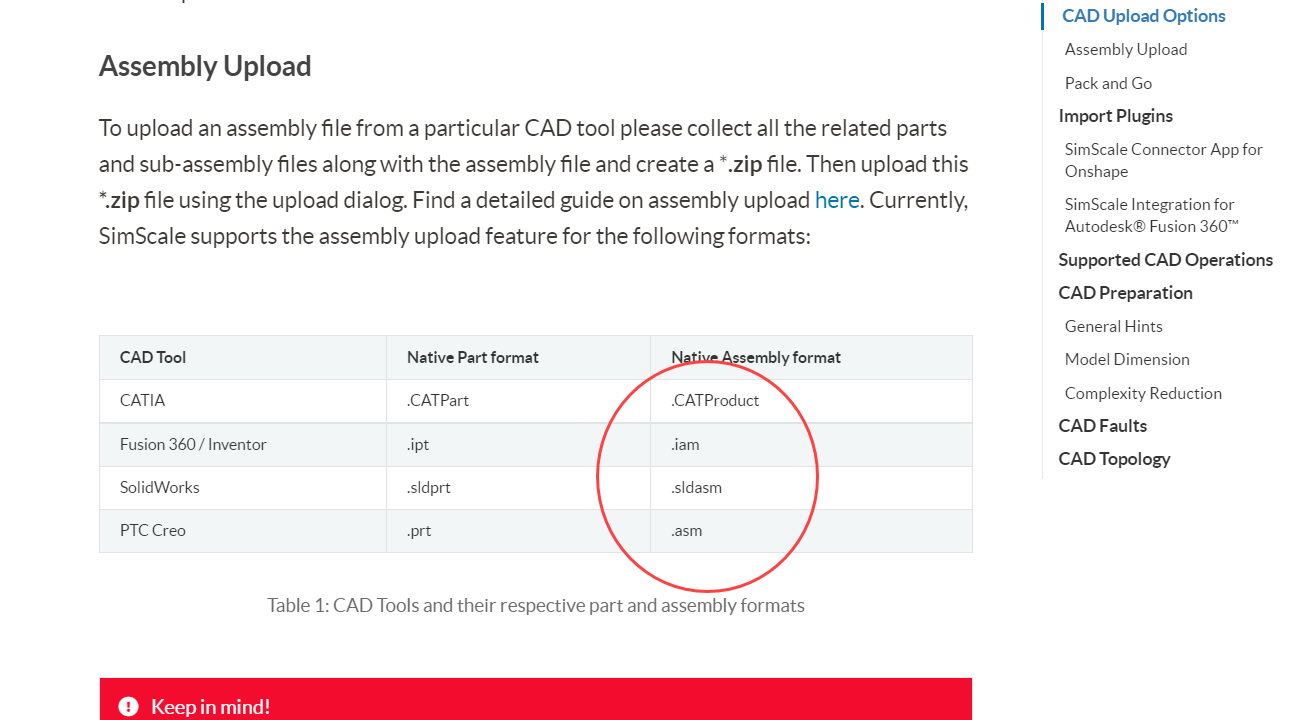Click the exclamation warning icon
Viewport: 1304px width, 720px height.
click(x=128, y=707)
